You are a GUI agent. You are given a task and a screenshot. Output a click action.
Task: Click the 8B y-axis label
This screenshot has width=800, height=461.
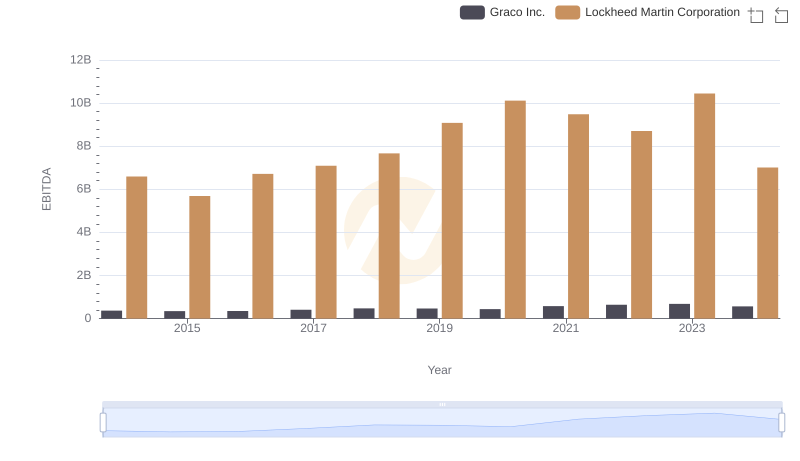tap(84, 146)
